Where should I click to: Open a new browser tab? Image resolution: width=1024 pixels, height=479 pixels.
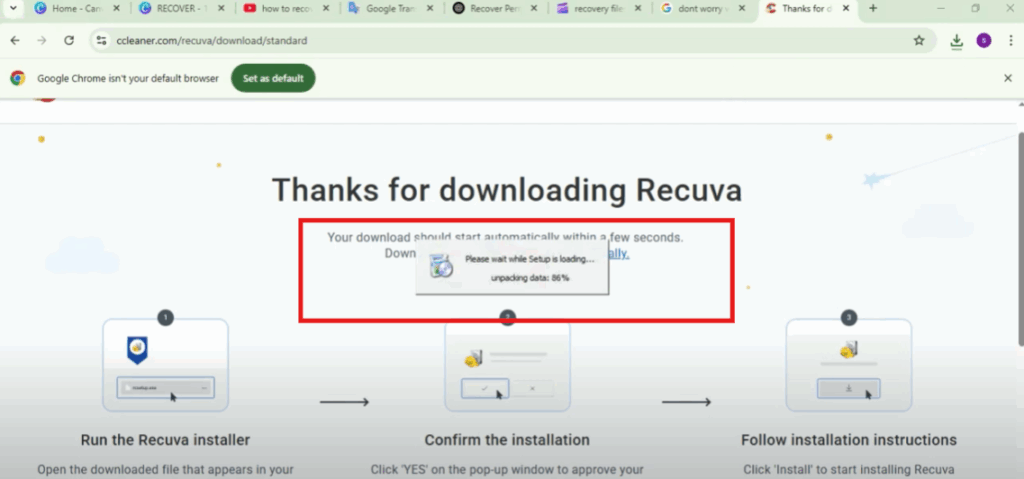(x=873, y=9)
